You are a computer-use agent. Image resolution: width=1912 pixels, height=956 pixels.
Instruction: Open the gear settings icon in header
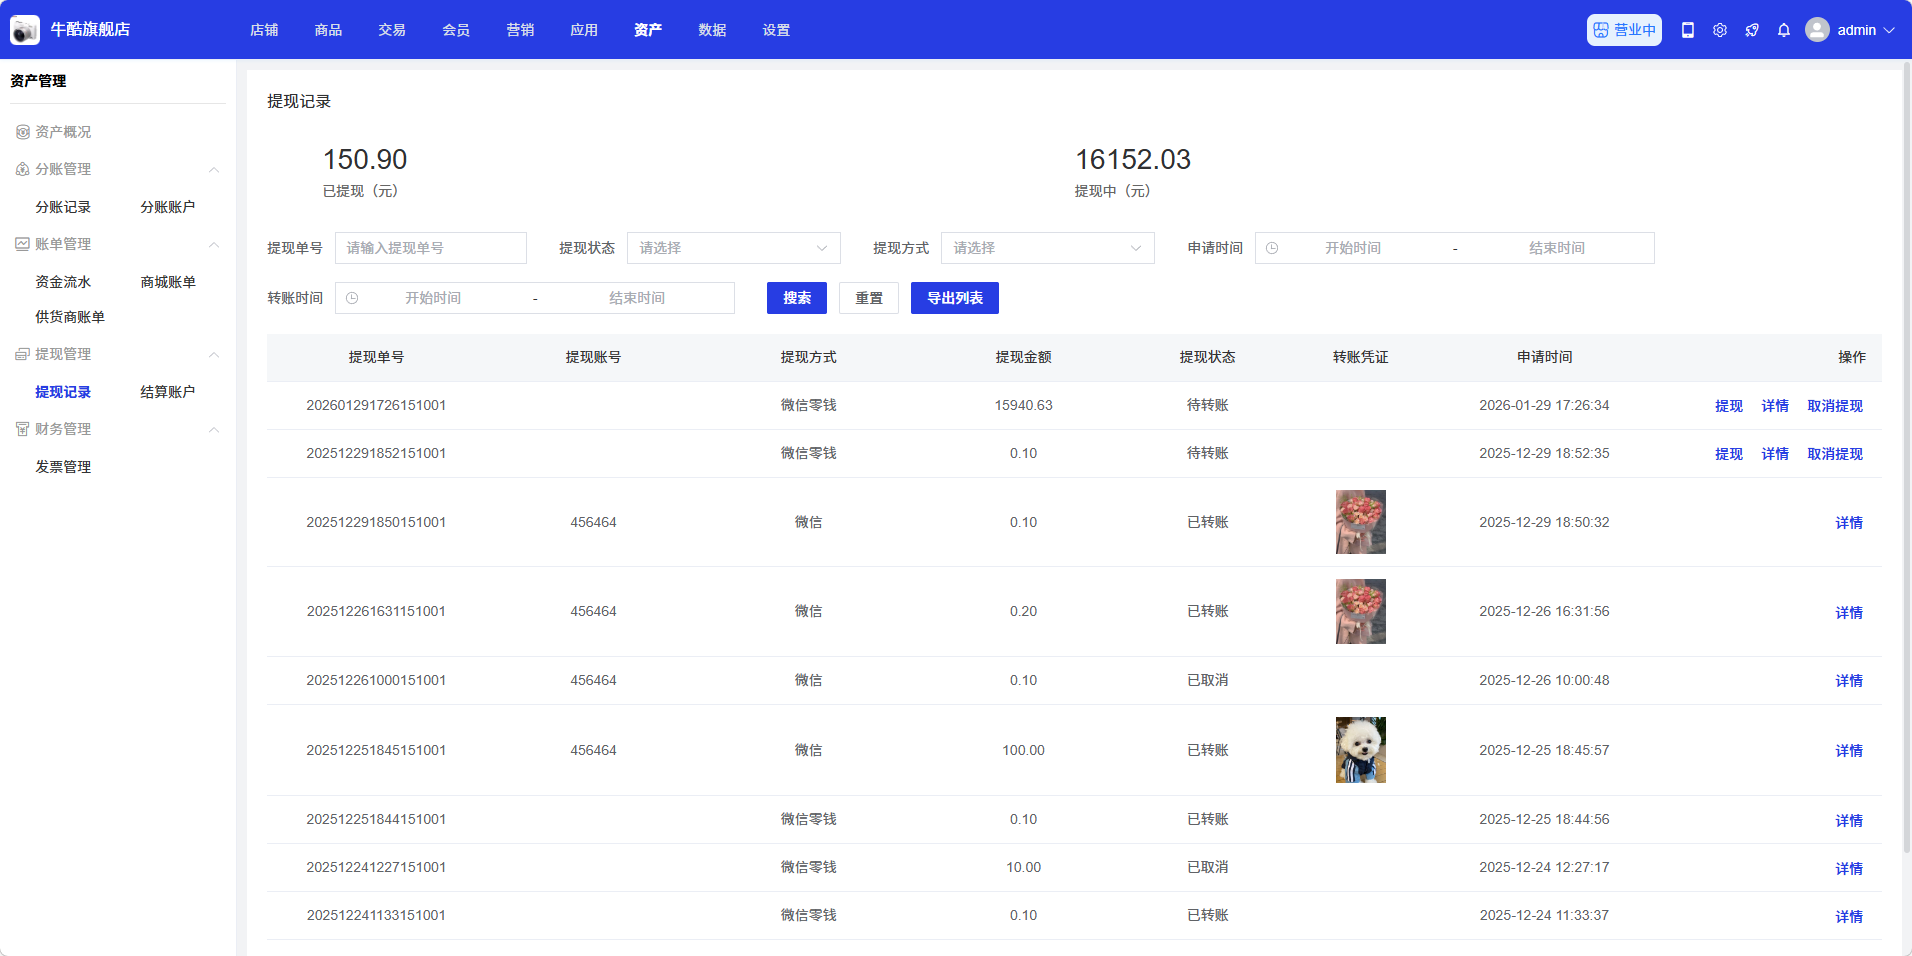pos(1720,30)
